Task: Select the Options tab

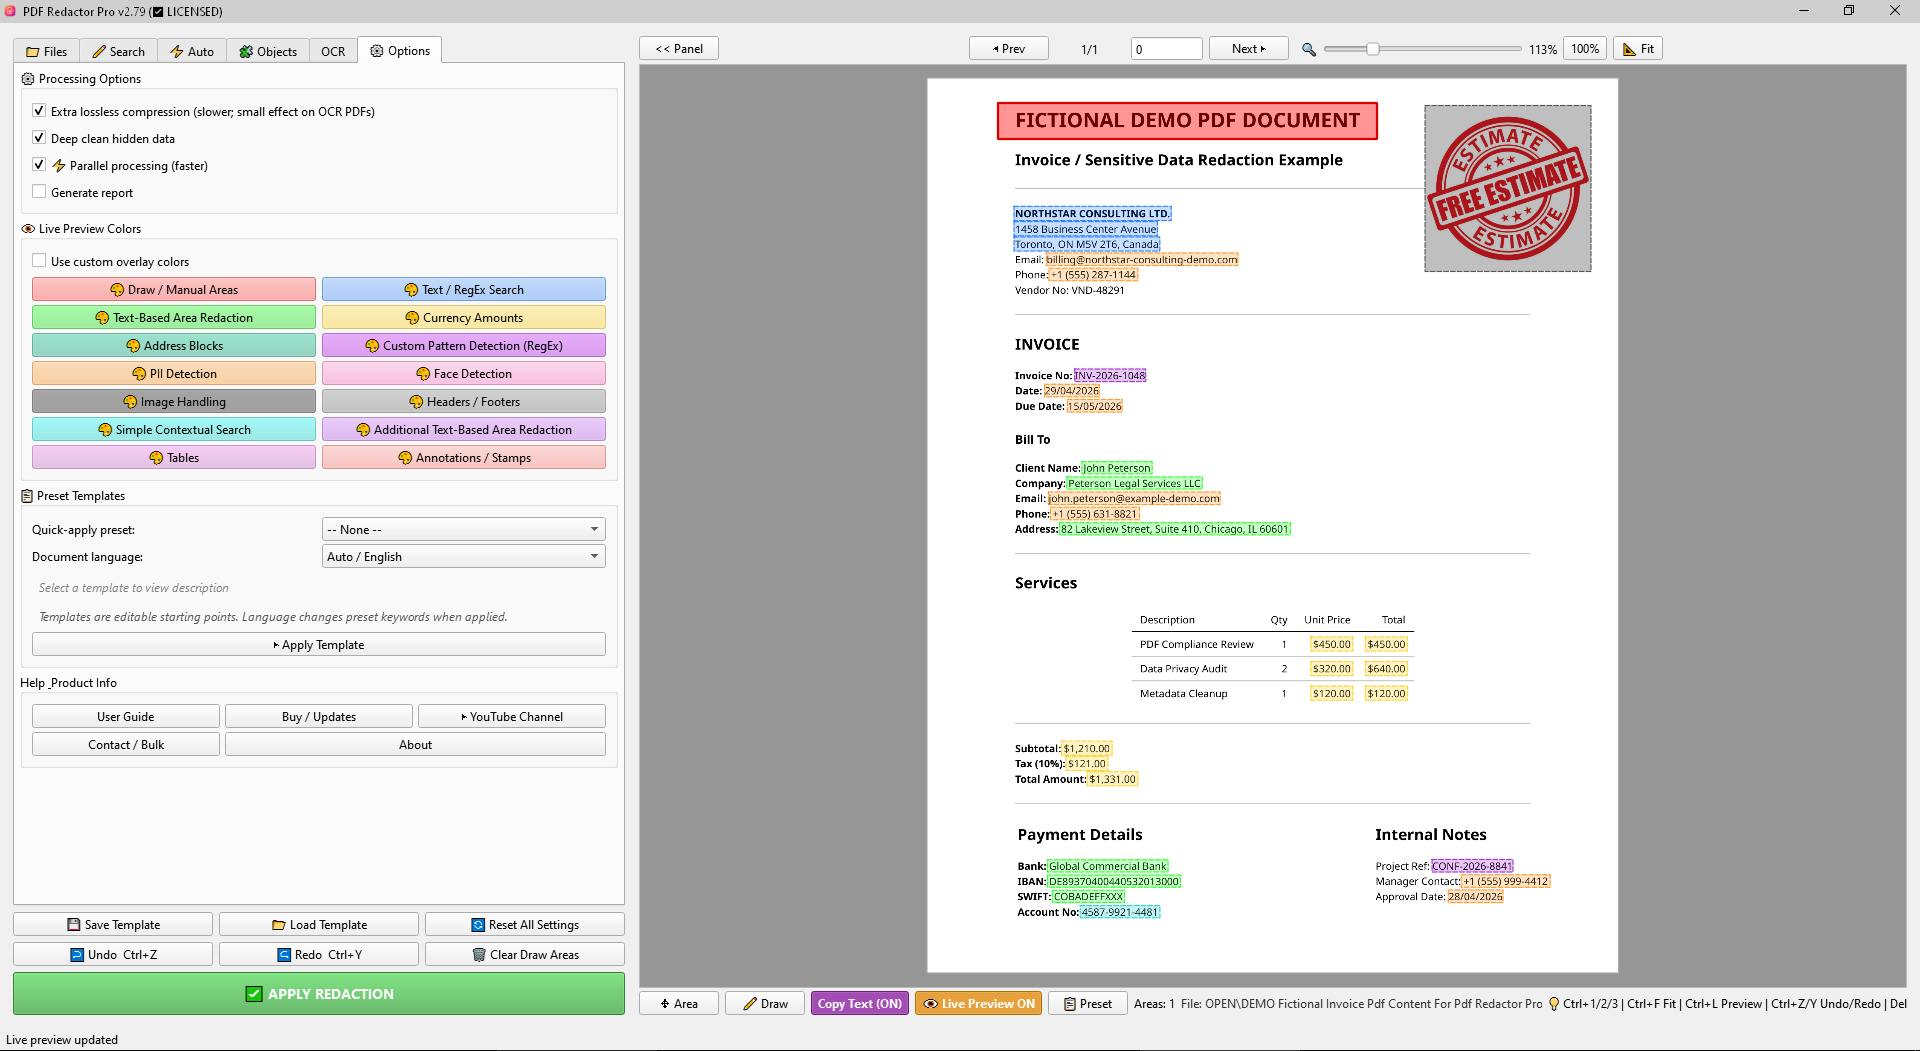Action: tap(400, 51)
